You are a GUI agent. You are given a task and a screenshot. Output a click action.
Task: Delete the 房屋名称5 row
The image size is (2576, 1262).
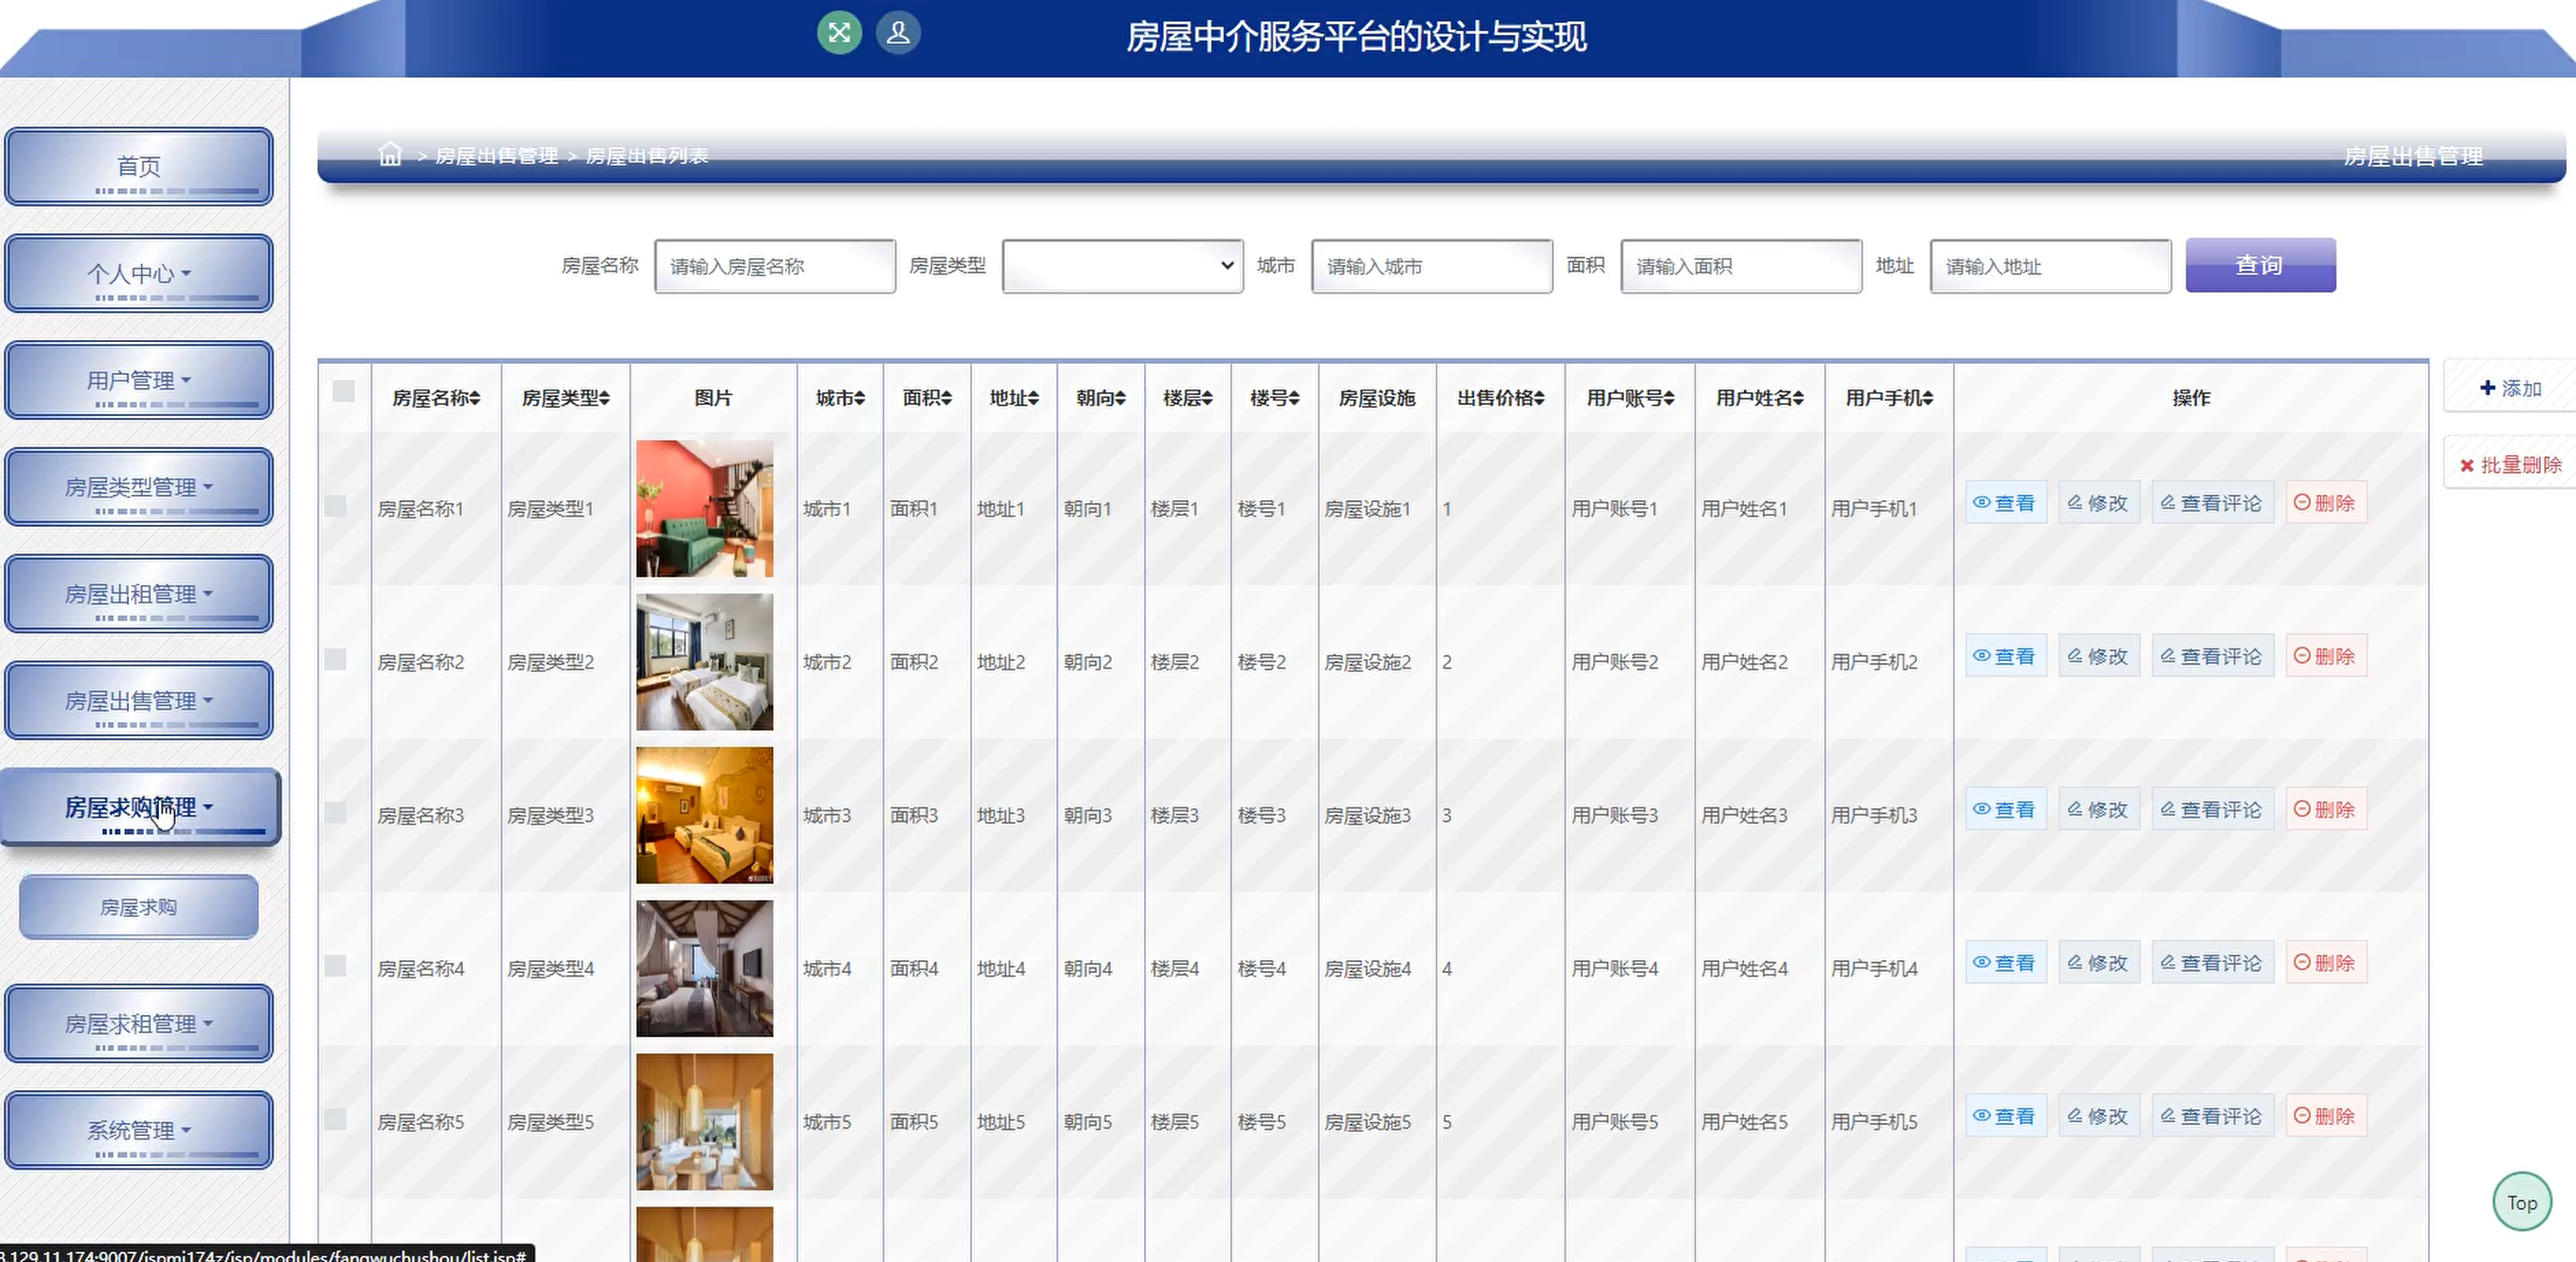[x=2325, y=1116]
